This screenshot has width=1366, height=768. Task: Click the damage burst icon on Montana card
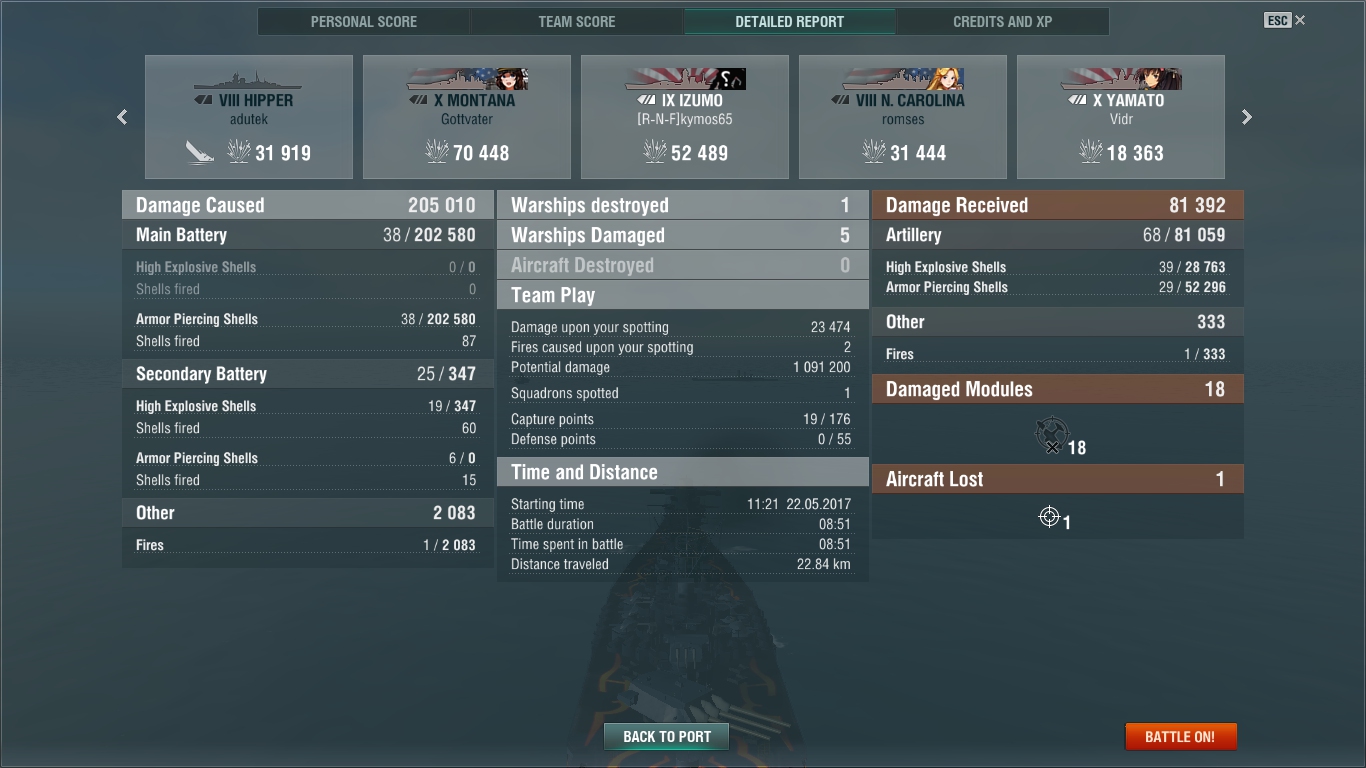click(436, 152)
